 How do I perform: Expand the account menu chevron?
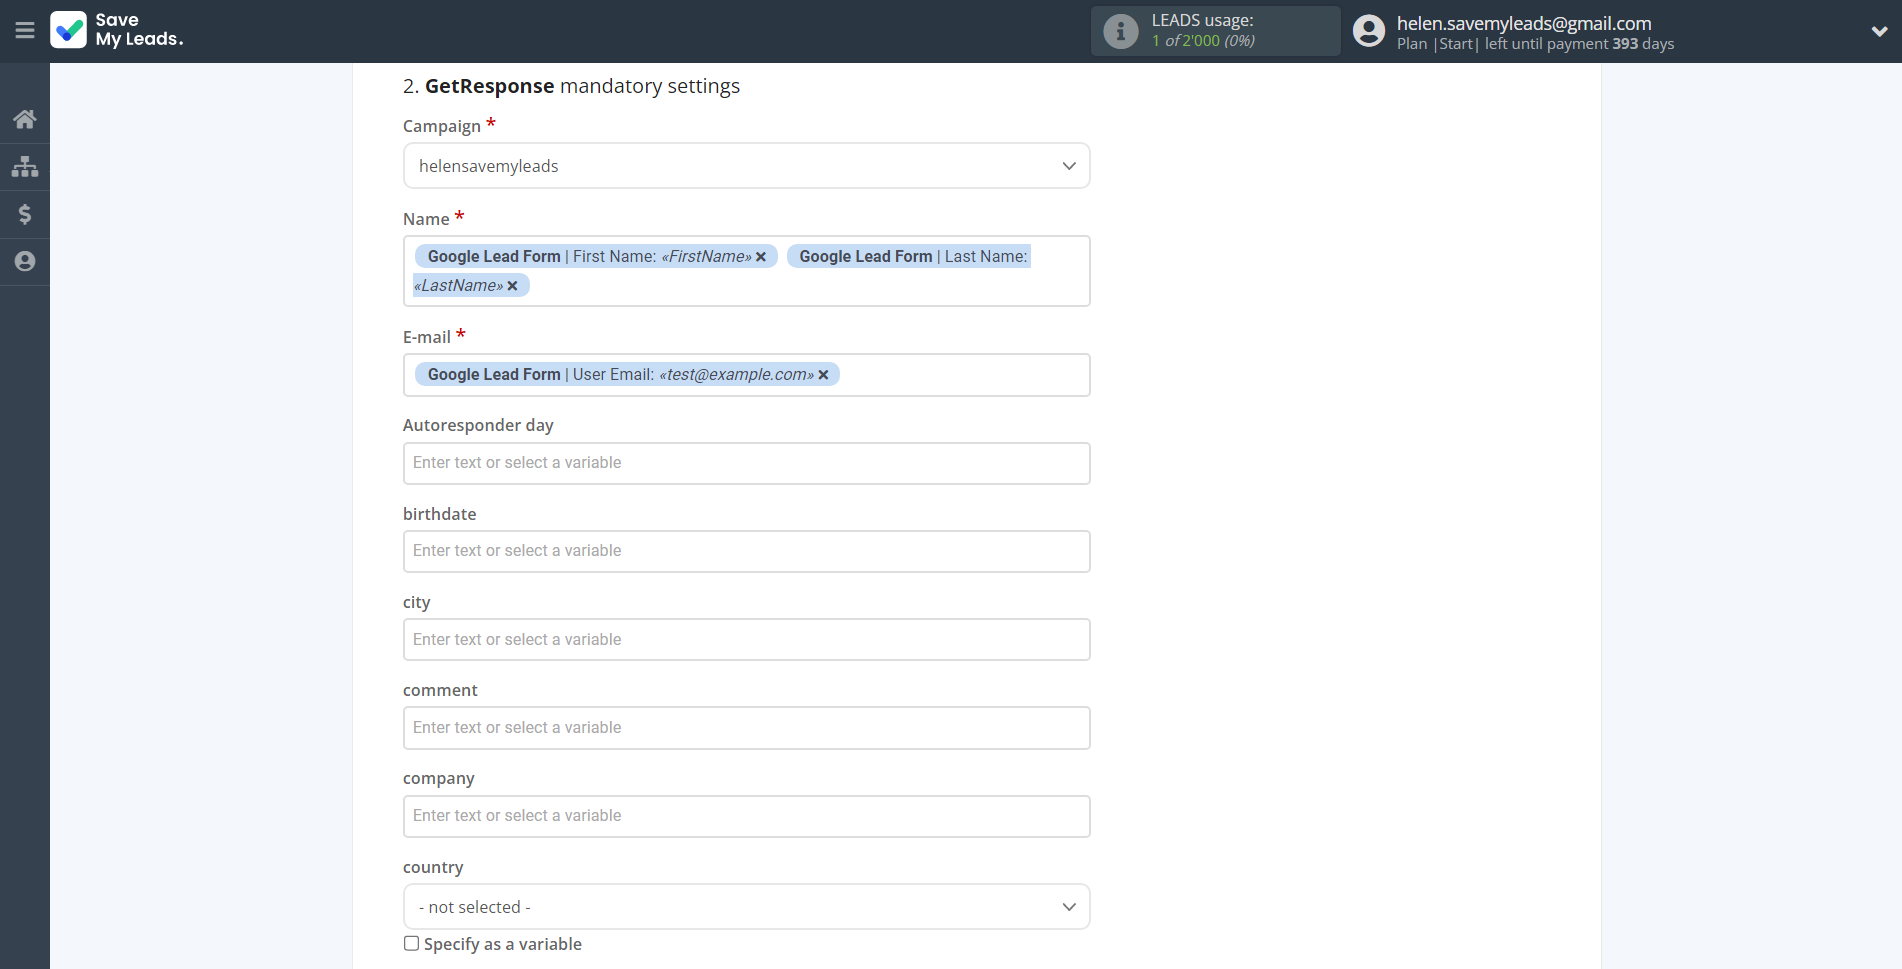[1879, 31]
